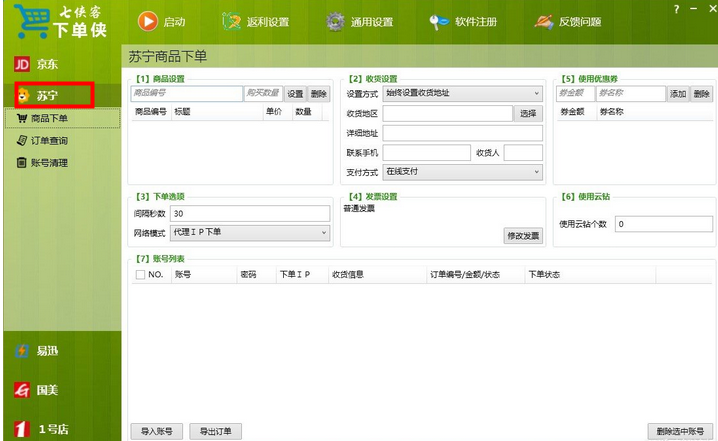Focus the 商品编号 input field

point(186,93)
